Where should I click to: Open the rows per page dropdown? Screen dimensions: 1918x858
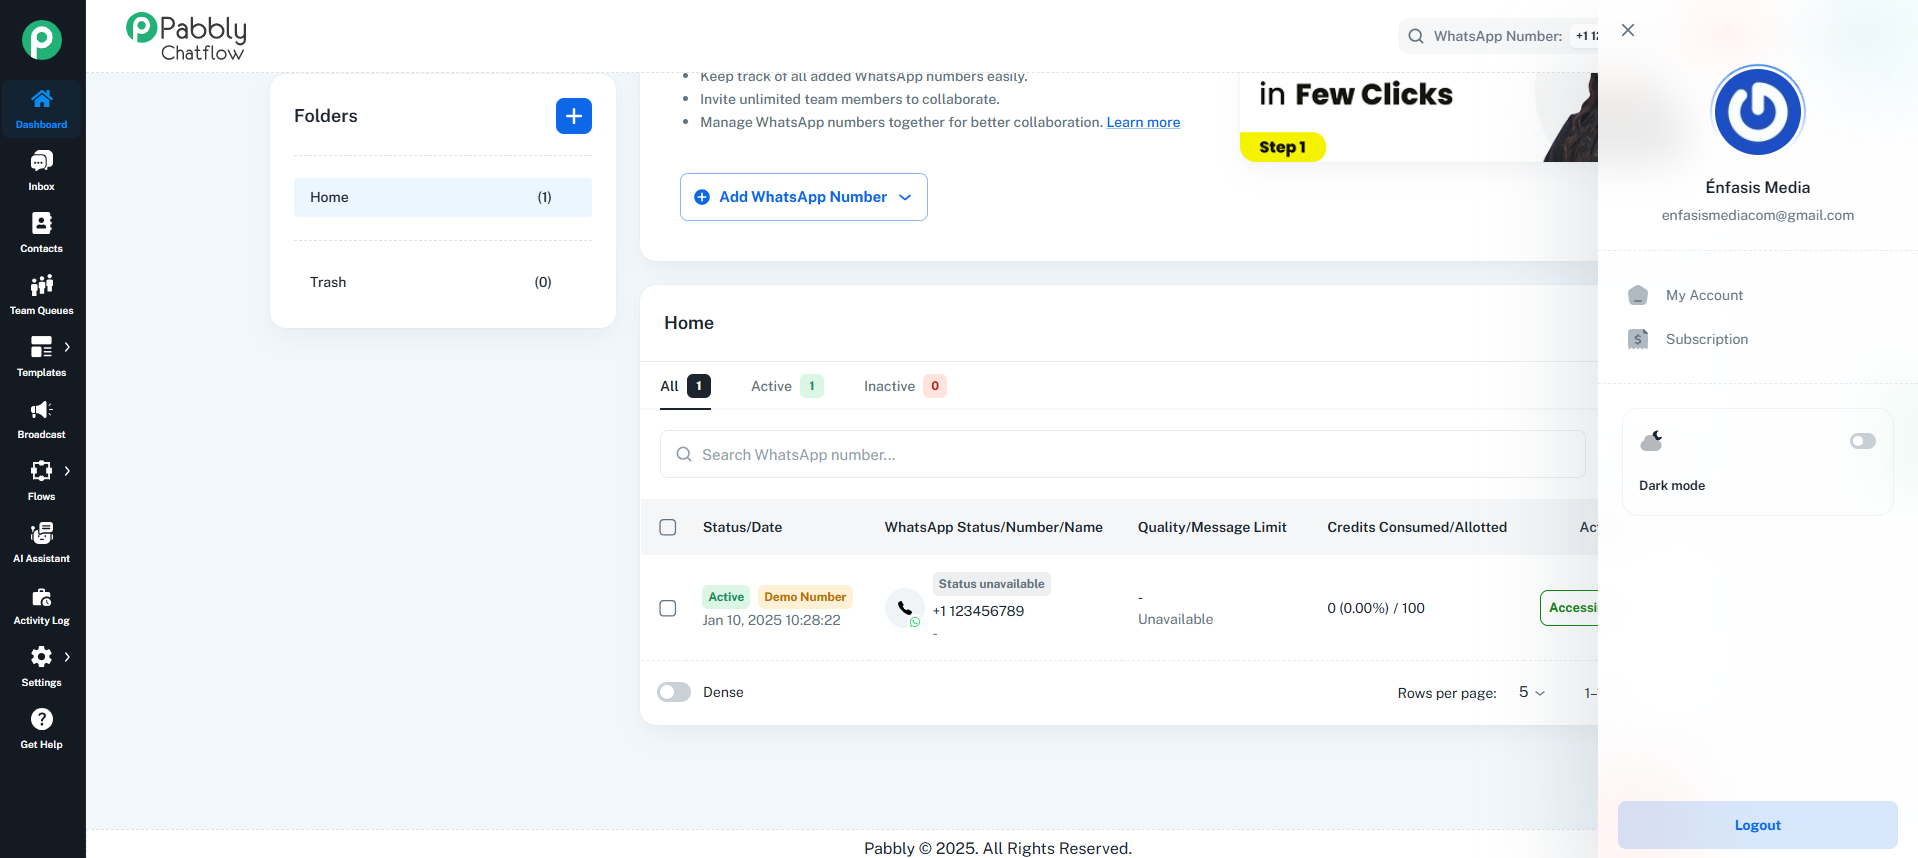pos(1531,692)
